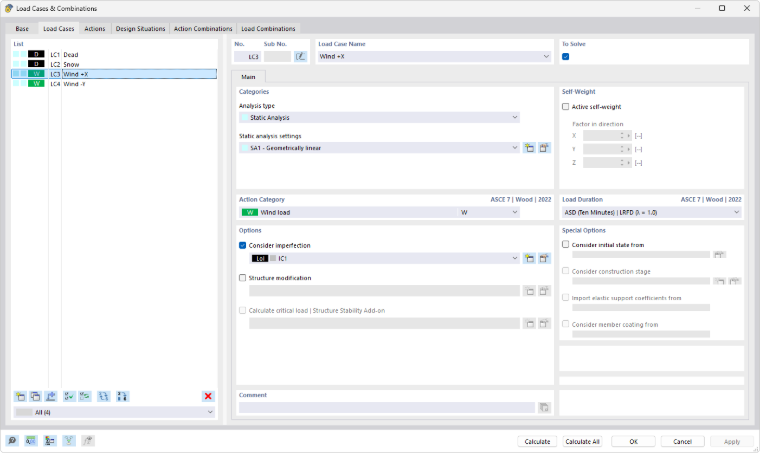Image resolution: width=760 pixels, height=453 pixels.
Task: Click the new icon in the Calculate critical load row
Action: coord(529,323)
